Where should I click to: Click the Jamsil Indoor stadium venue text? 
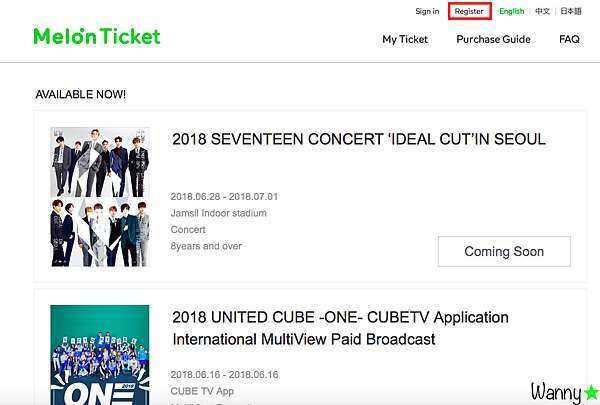pyautogui.click(x=218, y=213)
